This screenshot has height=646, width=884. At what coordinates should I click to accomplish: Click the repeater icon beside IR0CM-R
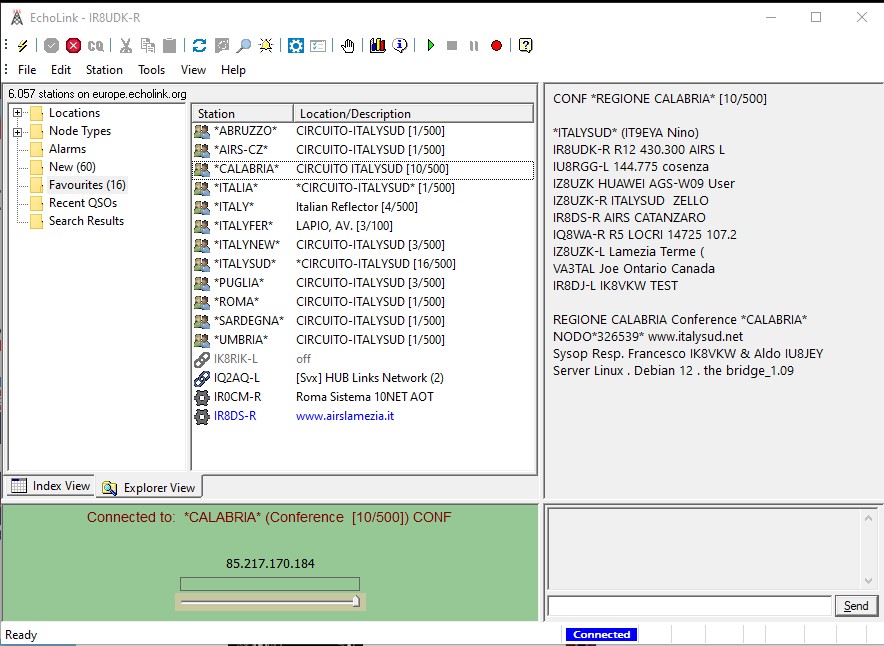pyautogui.click(x=202, y=397)
